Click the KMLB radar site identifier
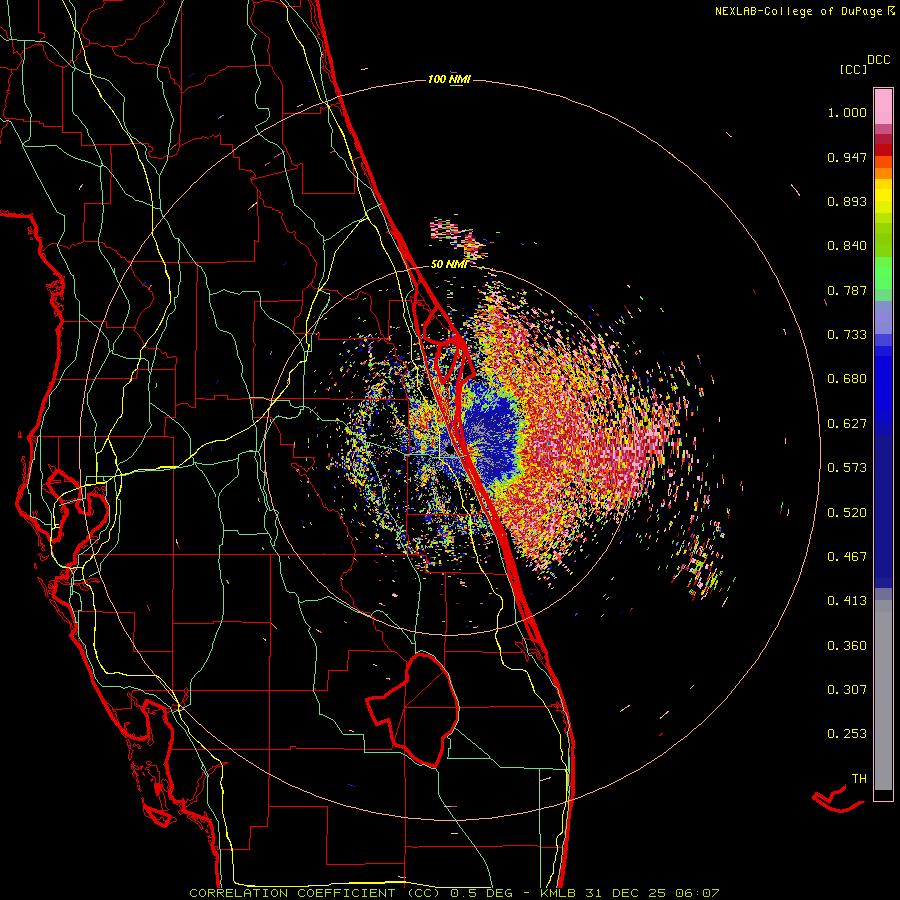900x900 pixels. pos(558,893)
